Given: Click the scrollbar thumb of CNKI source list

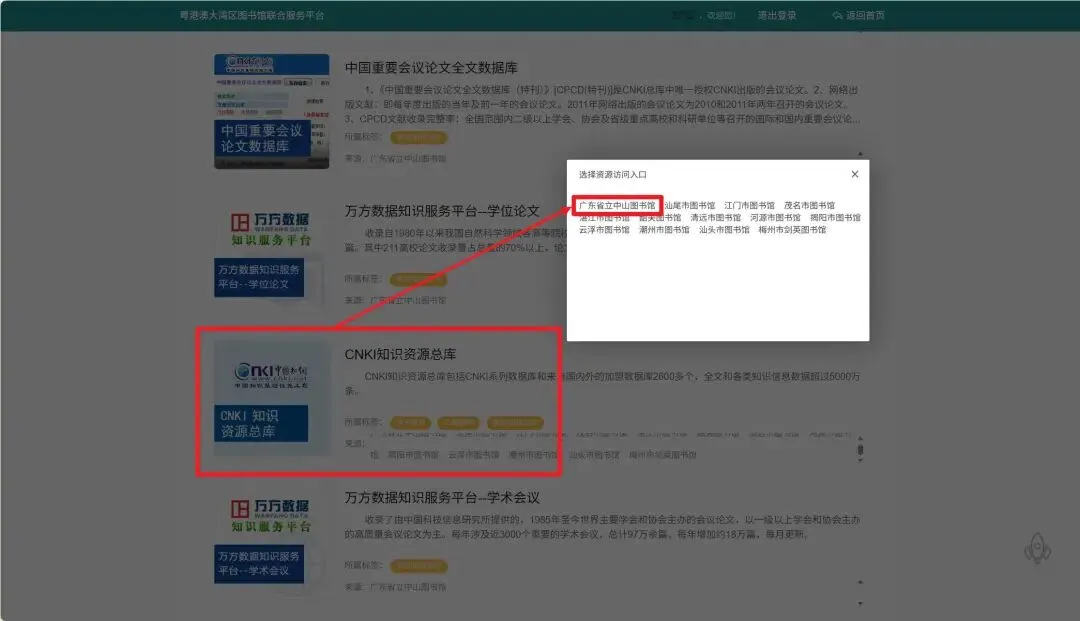Looking at the screenshot, I should [860, 450].
